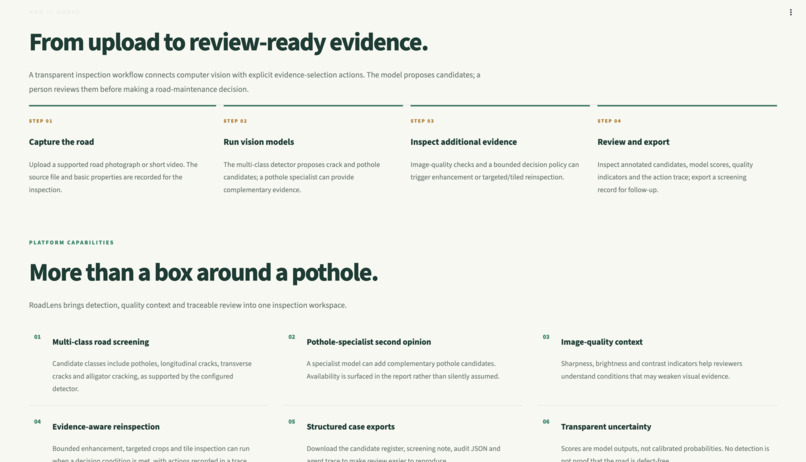Select the "Evidence-aware reinspection" capability title
806x462 pixels.
click(106, 427)
